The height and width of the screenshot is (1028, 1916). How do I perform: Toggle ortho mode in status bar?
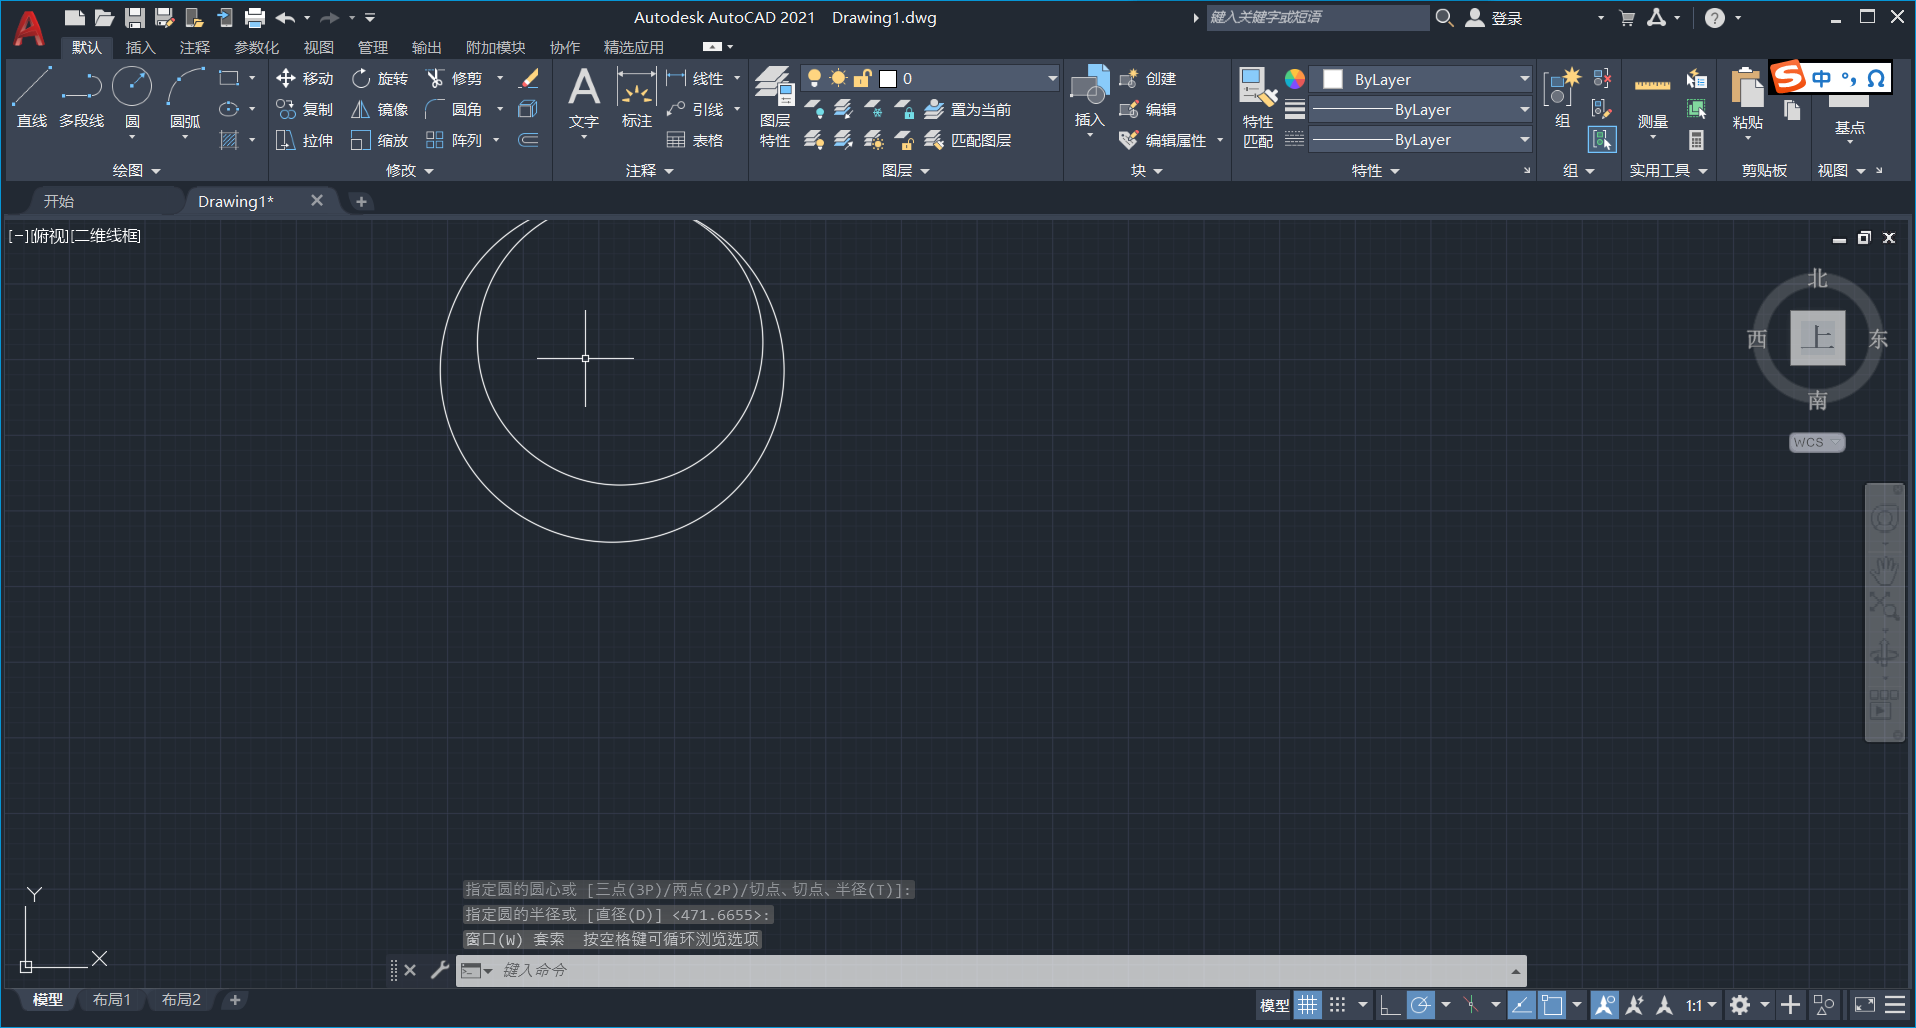pyautogui.click(x=1390, y=1005)
